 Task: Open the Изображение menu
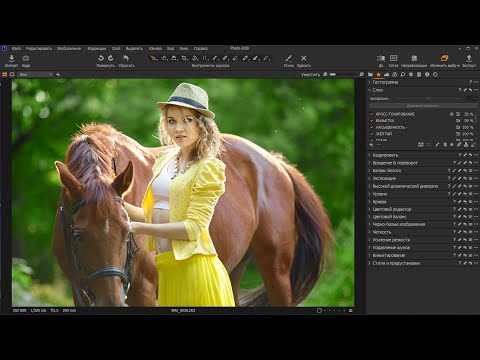[x=69, y=49]
